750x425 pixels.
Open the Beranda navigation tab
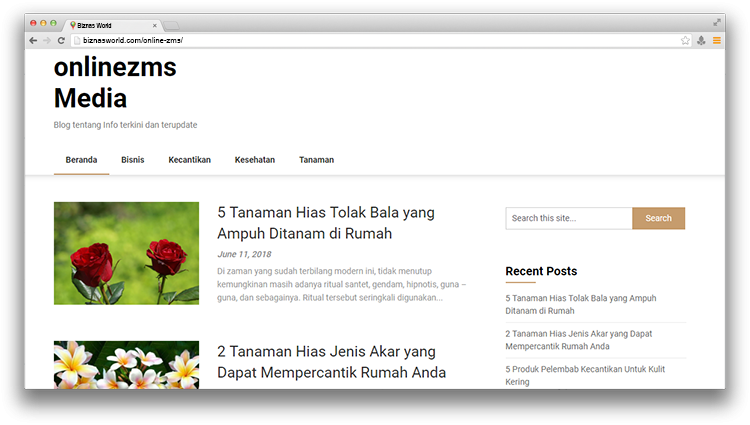point(81,160)
